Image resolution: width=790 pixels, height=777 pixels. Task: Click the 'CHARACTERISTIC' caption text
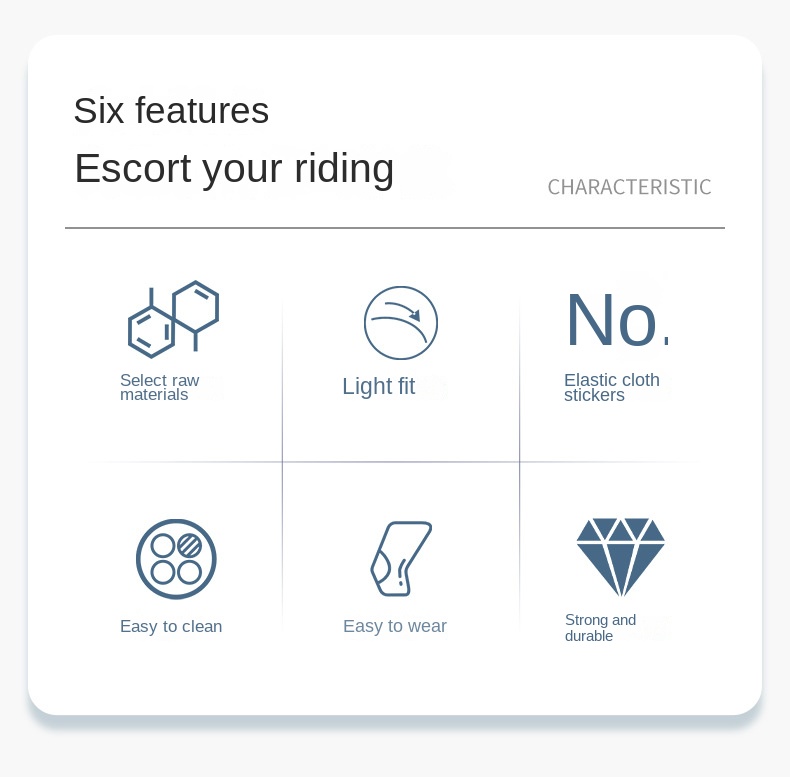pos(629,187)
